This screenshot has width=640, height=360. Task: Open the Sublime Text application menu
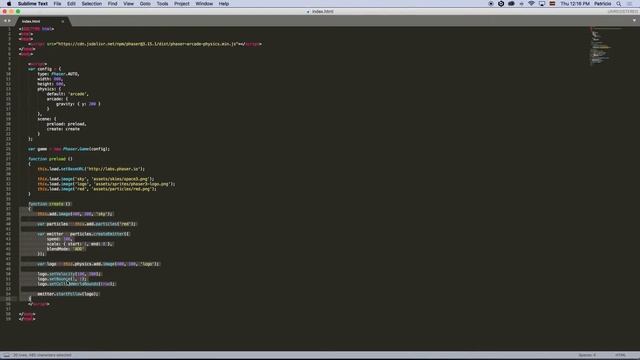click(33, 4)
